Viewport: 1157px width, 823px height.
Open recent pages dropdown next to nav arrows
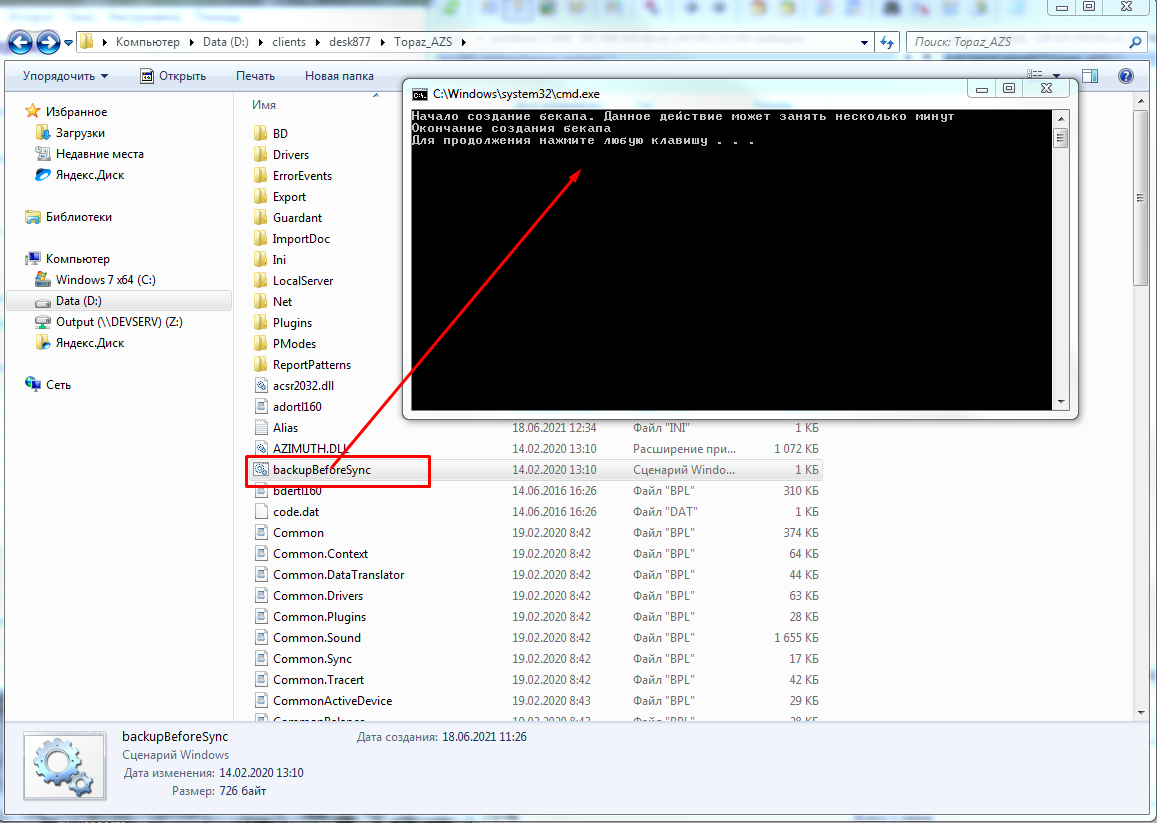pyautogui.click(x=69, y=43)
